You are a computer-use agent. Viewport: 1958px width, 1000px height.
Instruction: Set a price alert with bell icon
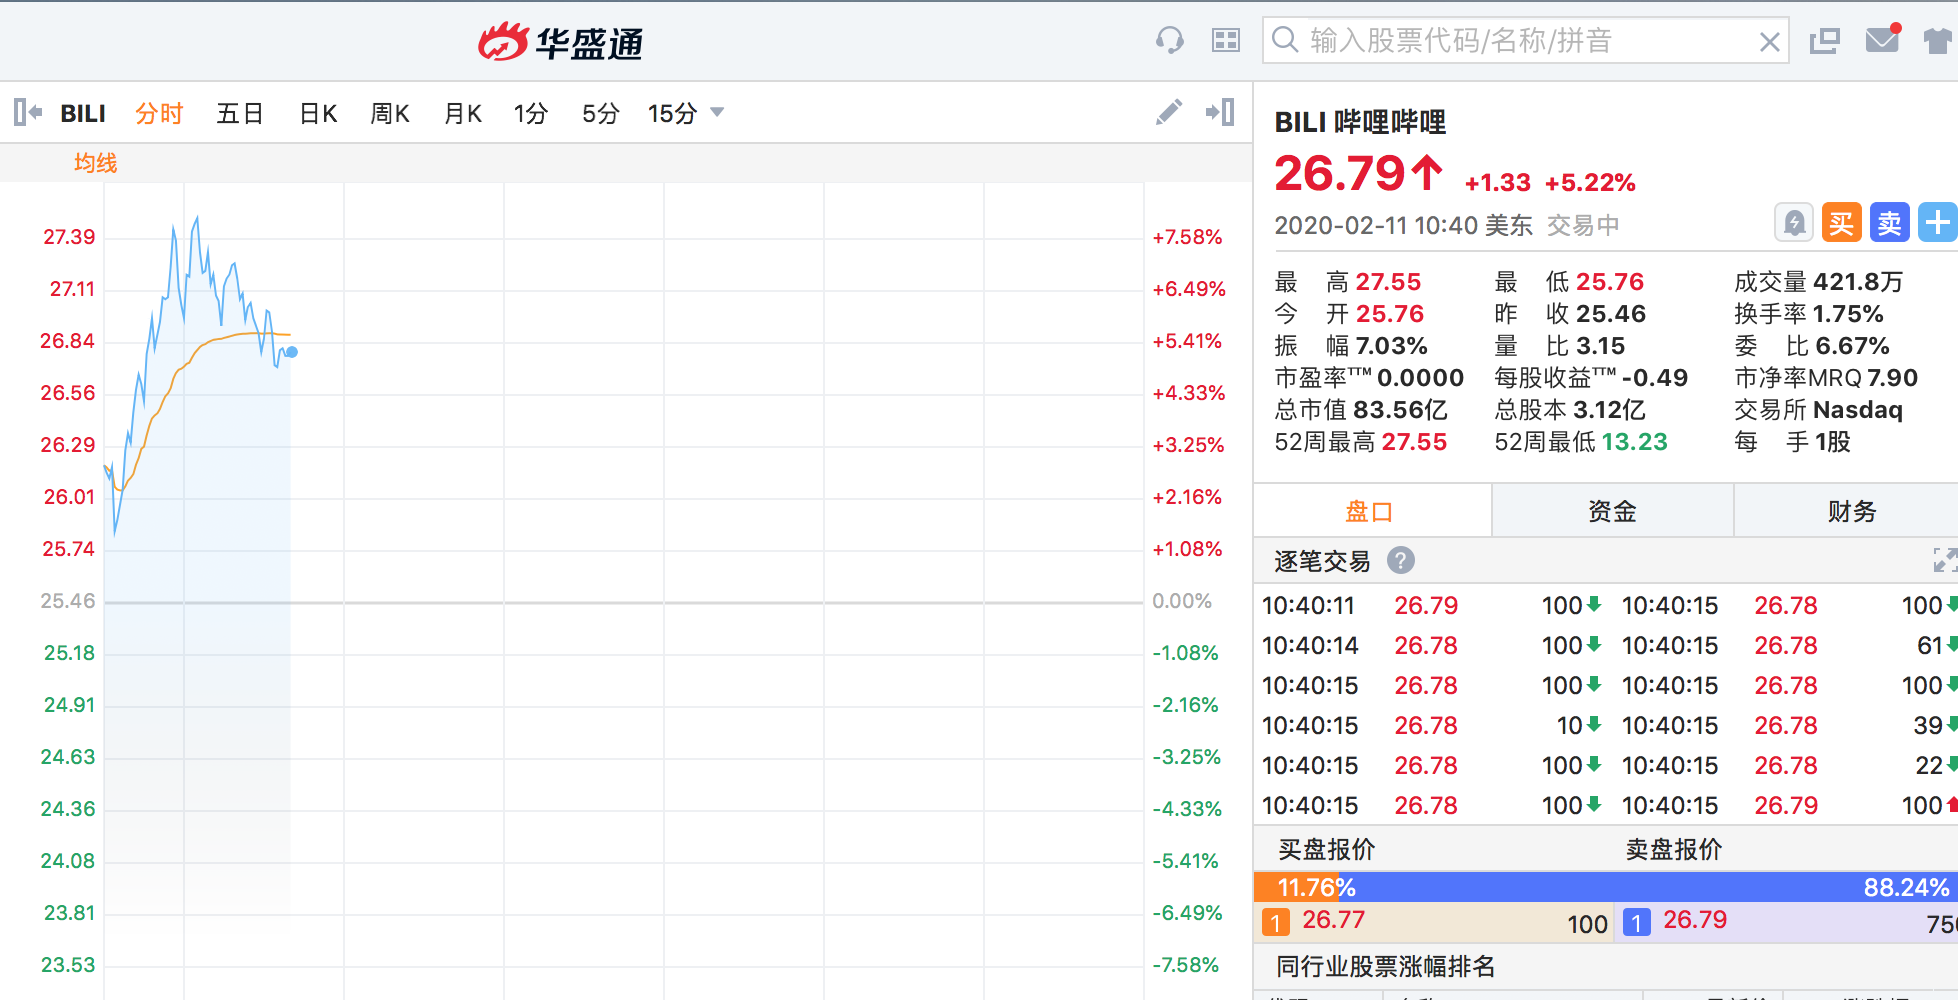[x=1794, y=222]
